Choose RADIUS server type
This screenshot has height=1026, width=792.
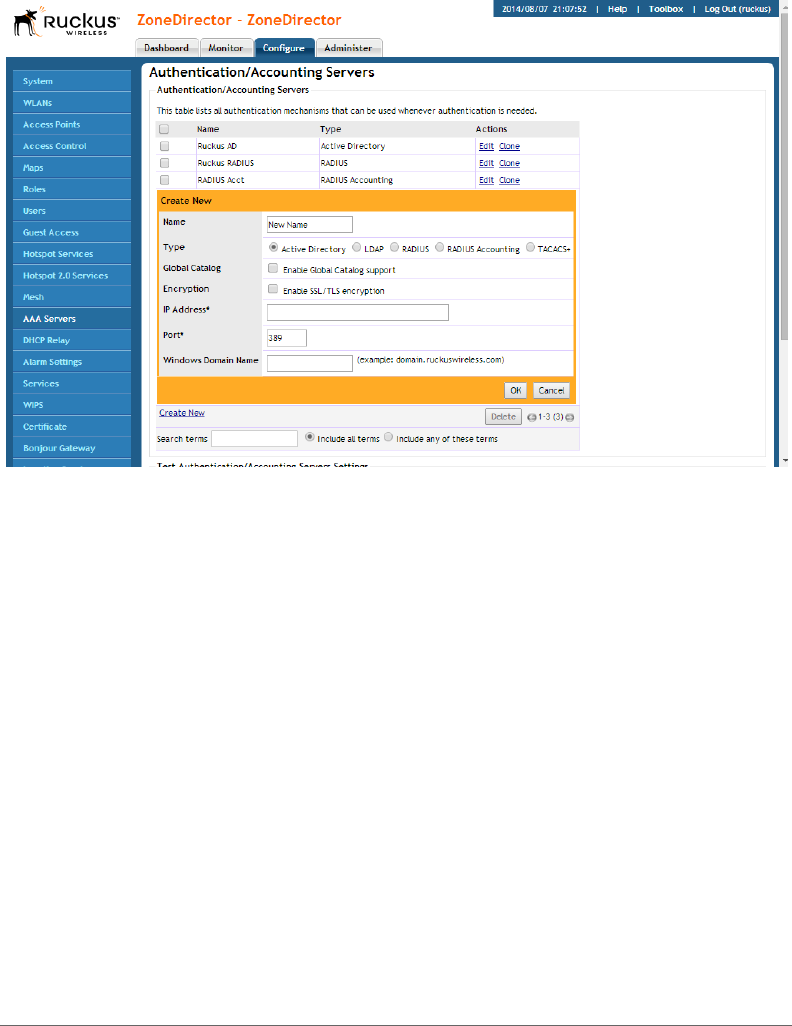395,247
